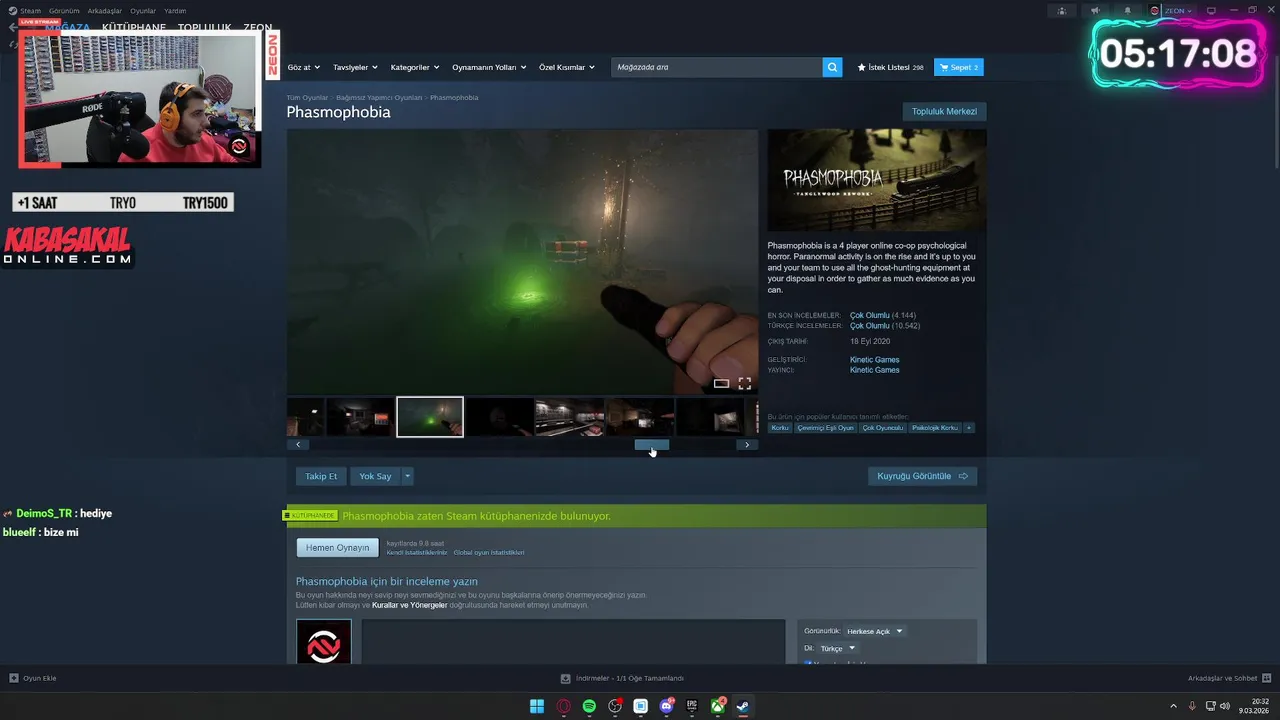
Task: Change the Dil Türkçe dropdown
Action: coord(838,648)
